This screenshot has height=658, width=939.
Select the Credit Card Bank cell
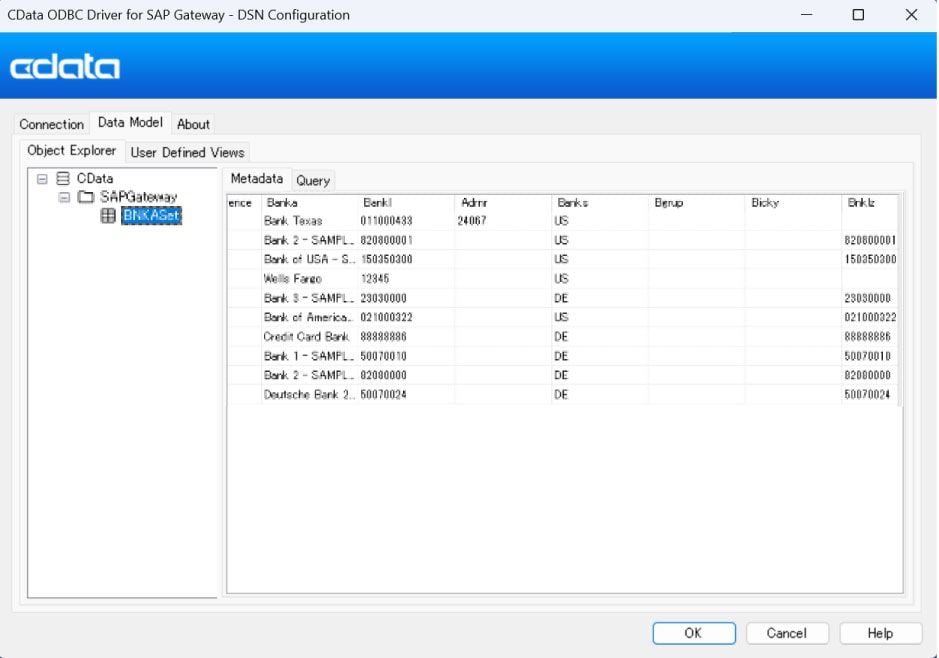pos(306,337)
